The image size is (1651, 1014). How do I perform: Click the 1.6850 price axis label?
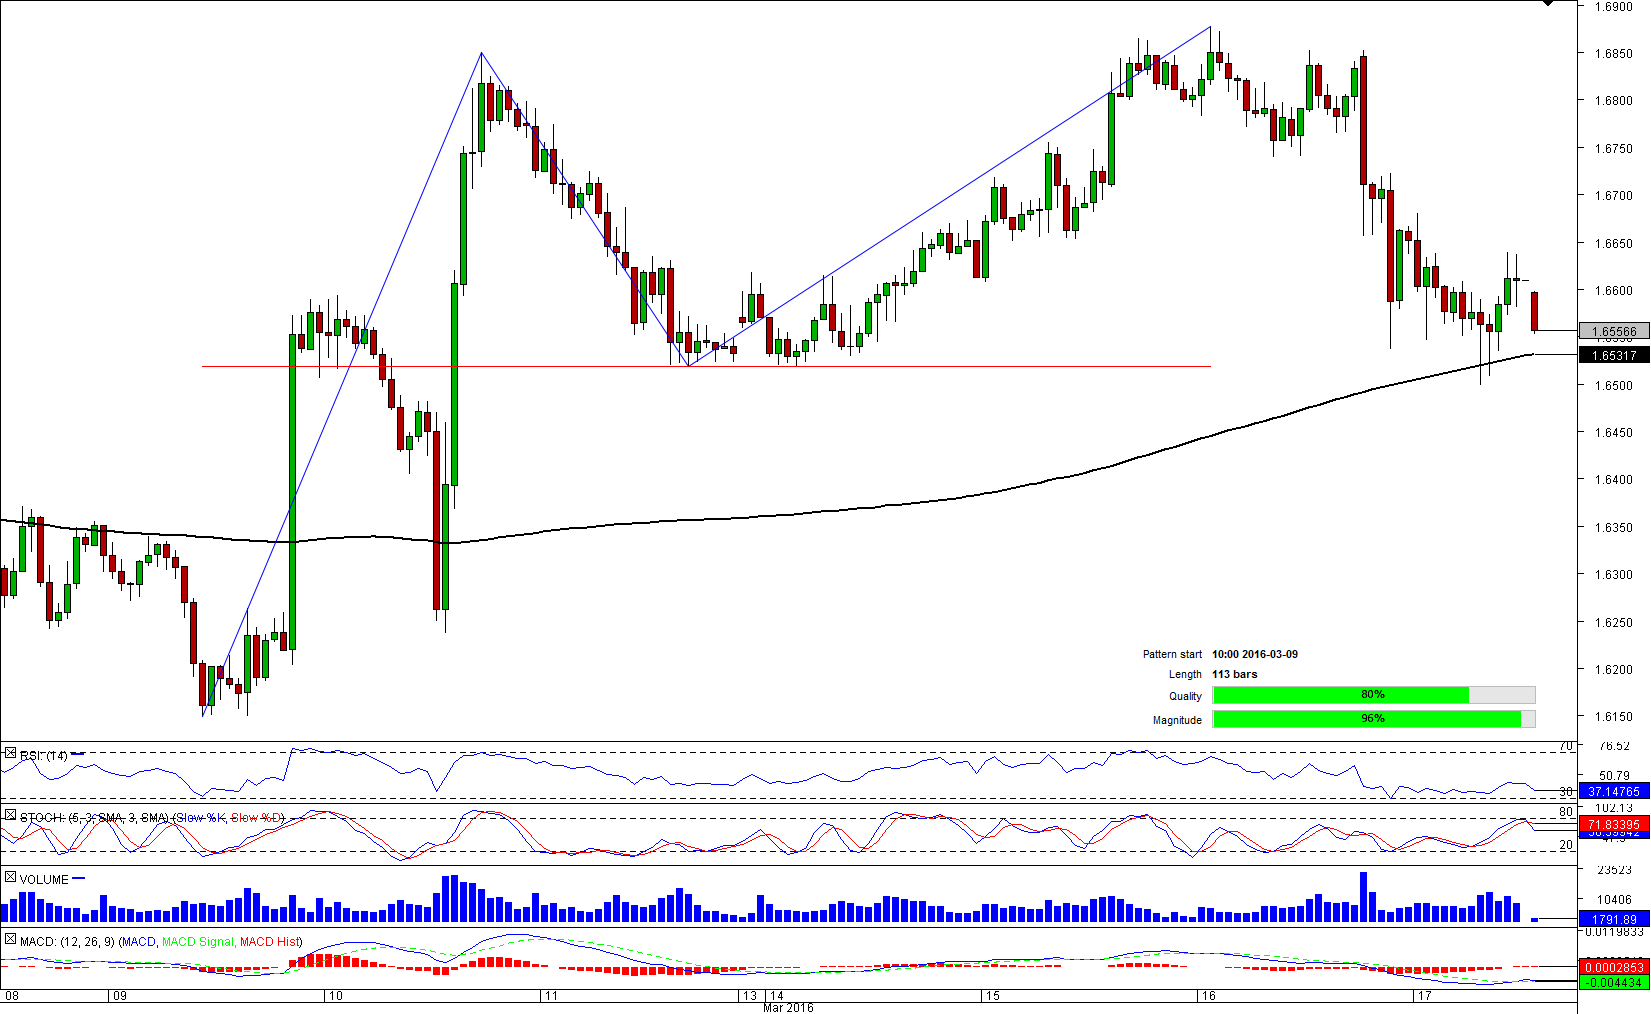pos(1613,54)
